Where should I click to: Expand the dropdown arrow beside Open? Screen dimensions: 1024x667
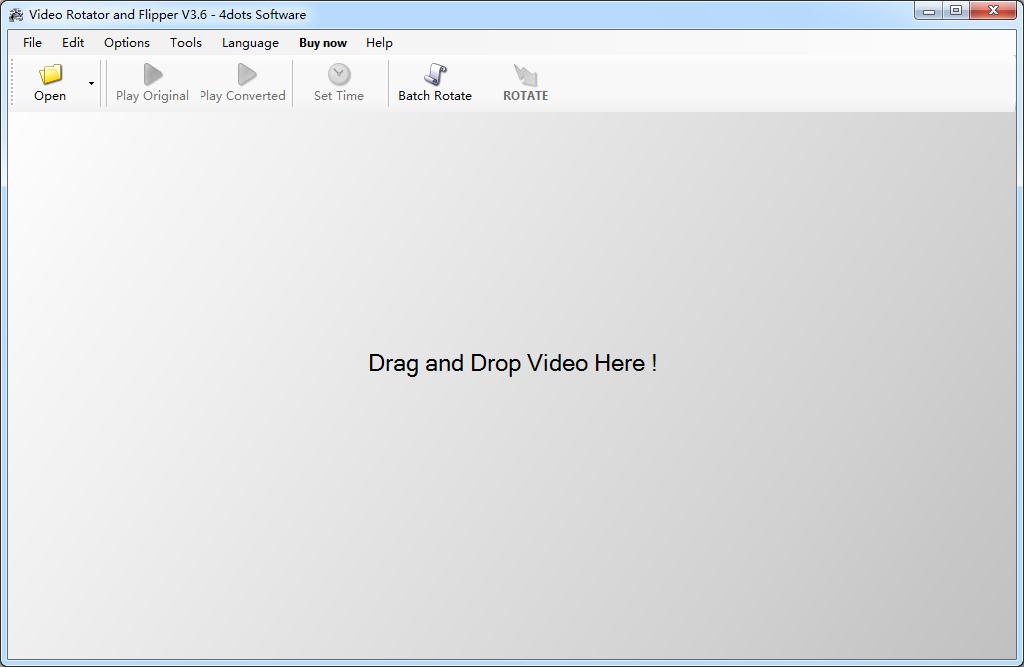click(91, 83)
